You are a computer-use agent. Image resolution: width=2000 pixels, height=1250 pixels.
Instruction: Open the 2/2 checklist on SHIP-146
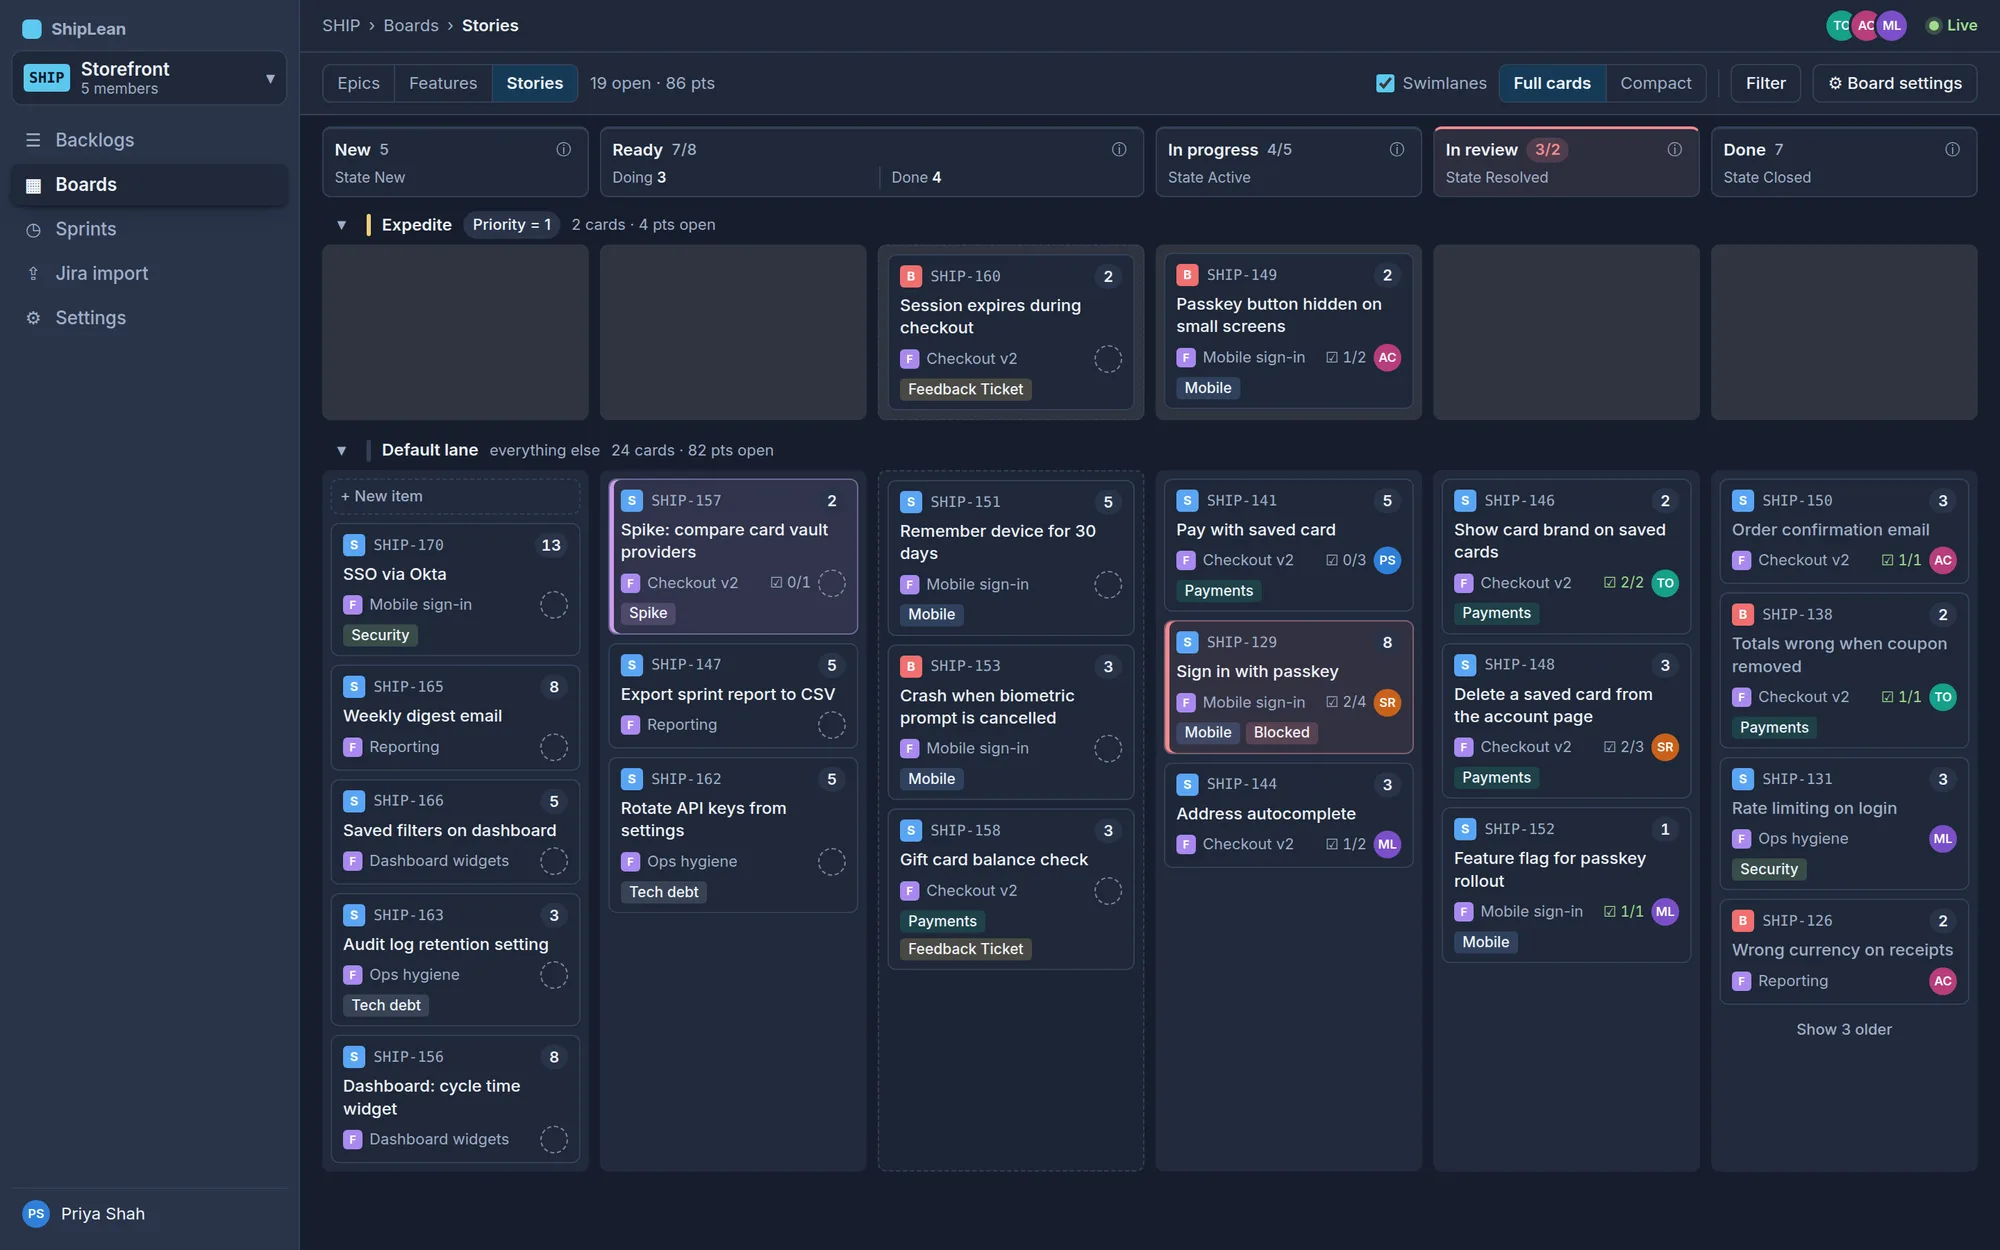pos(1624,583)
